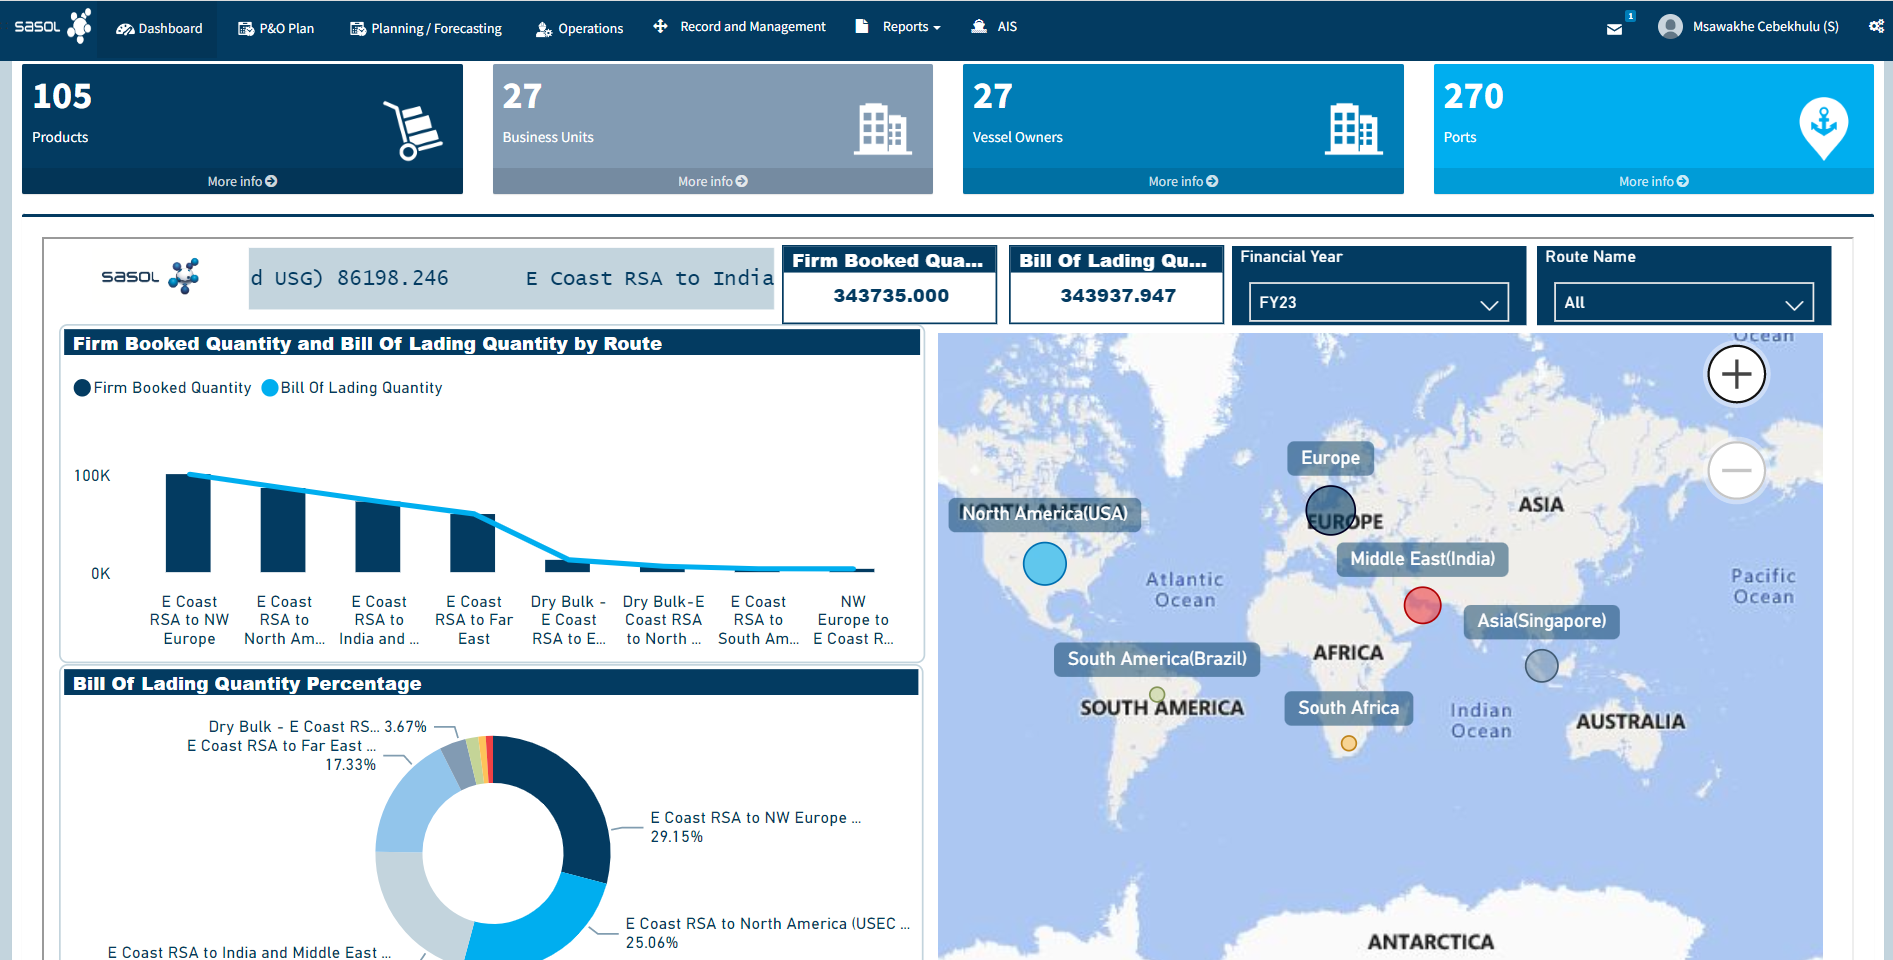
Task: Open the AIS menu item
Action: [994, 27]
